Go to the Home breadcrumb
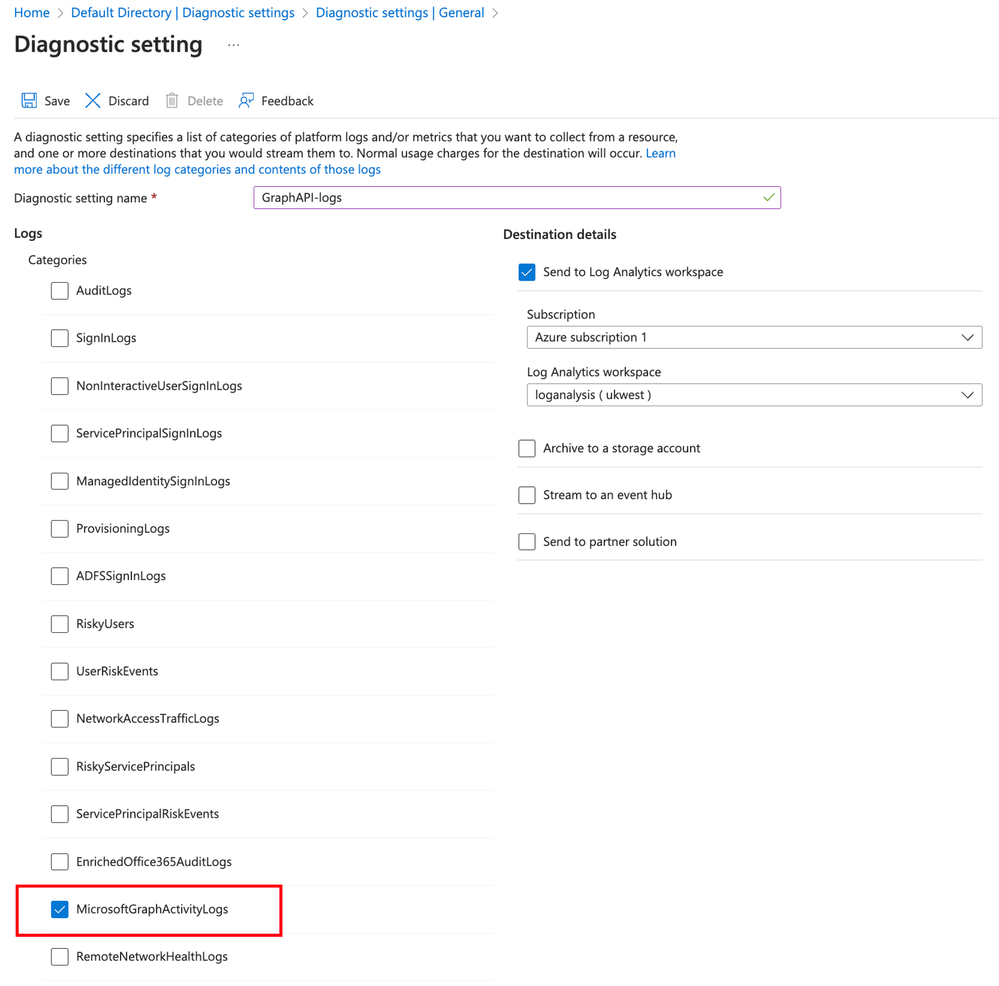The height and width of the screenshot is (986, 999). (x=32, y=13)
